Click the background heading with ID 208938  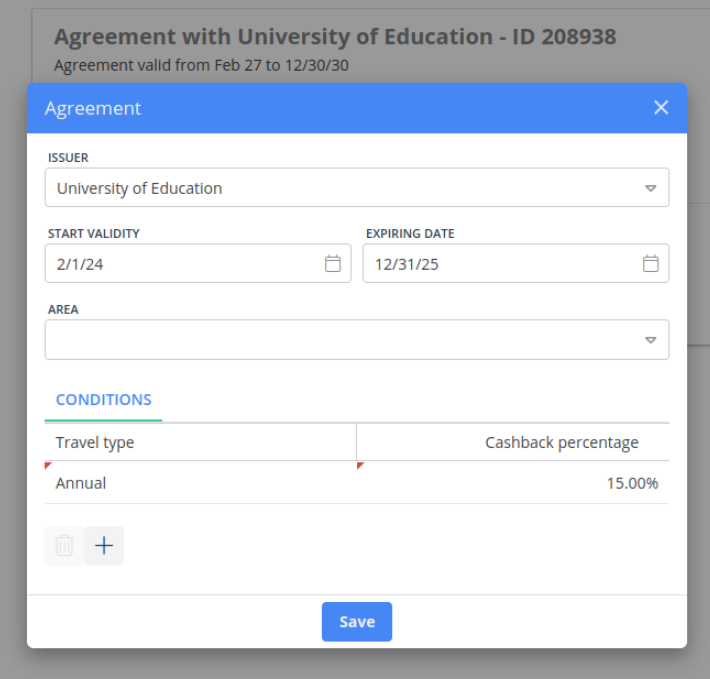point(335,37)
